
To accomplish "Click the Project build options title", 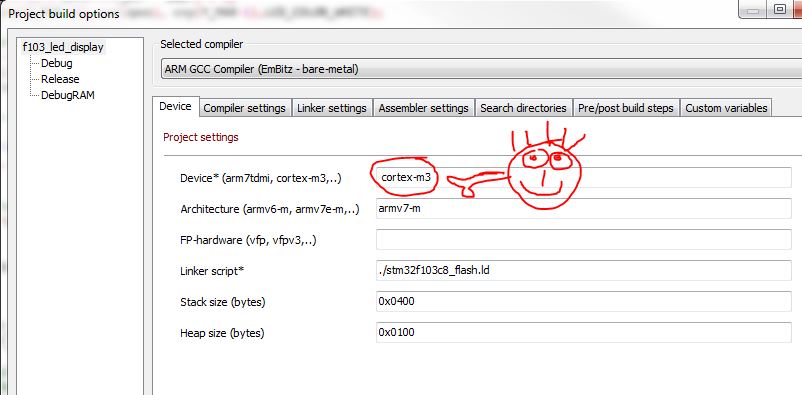I will click(63, 14).
